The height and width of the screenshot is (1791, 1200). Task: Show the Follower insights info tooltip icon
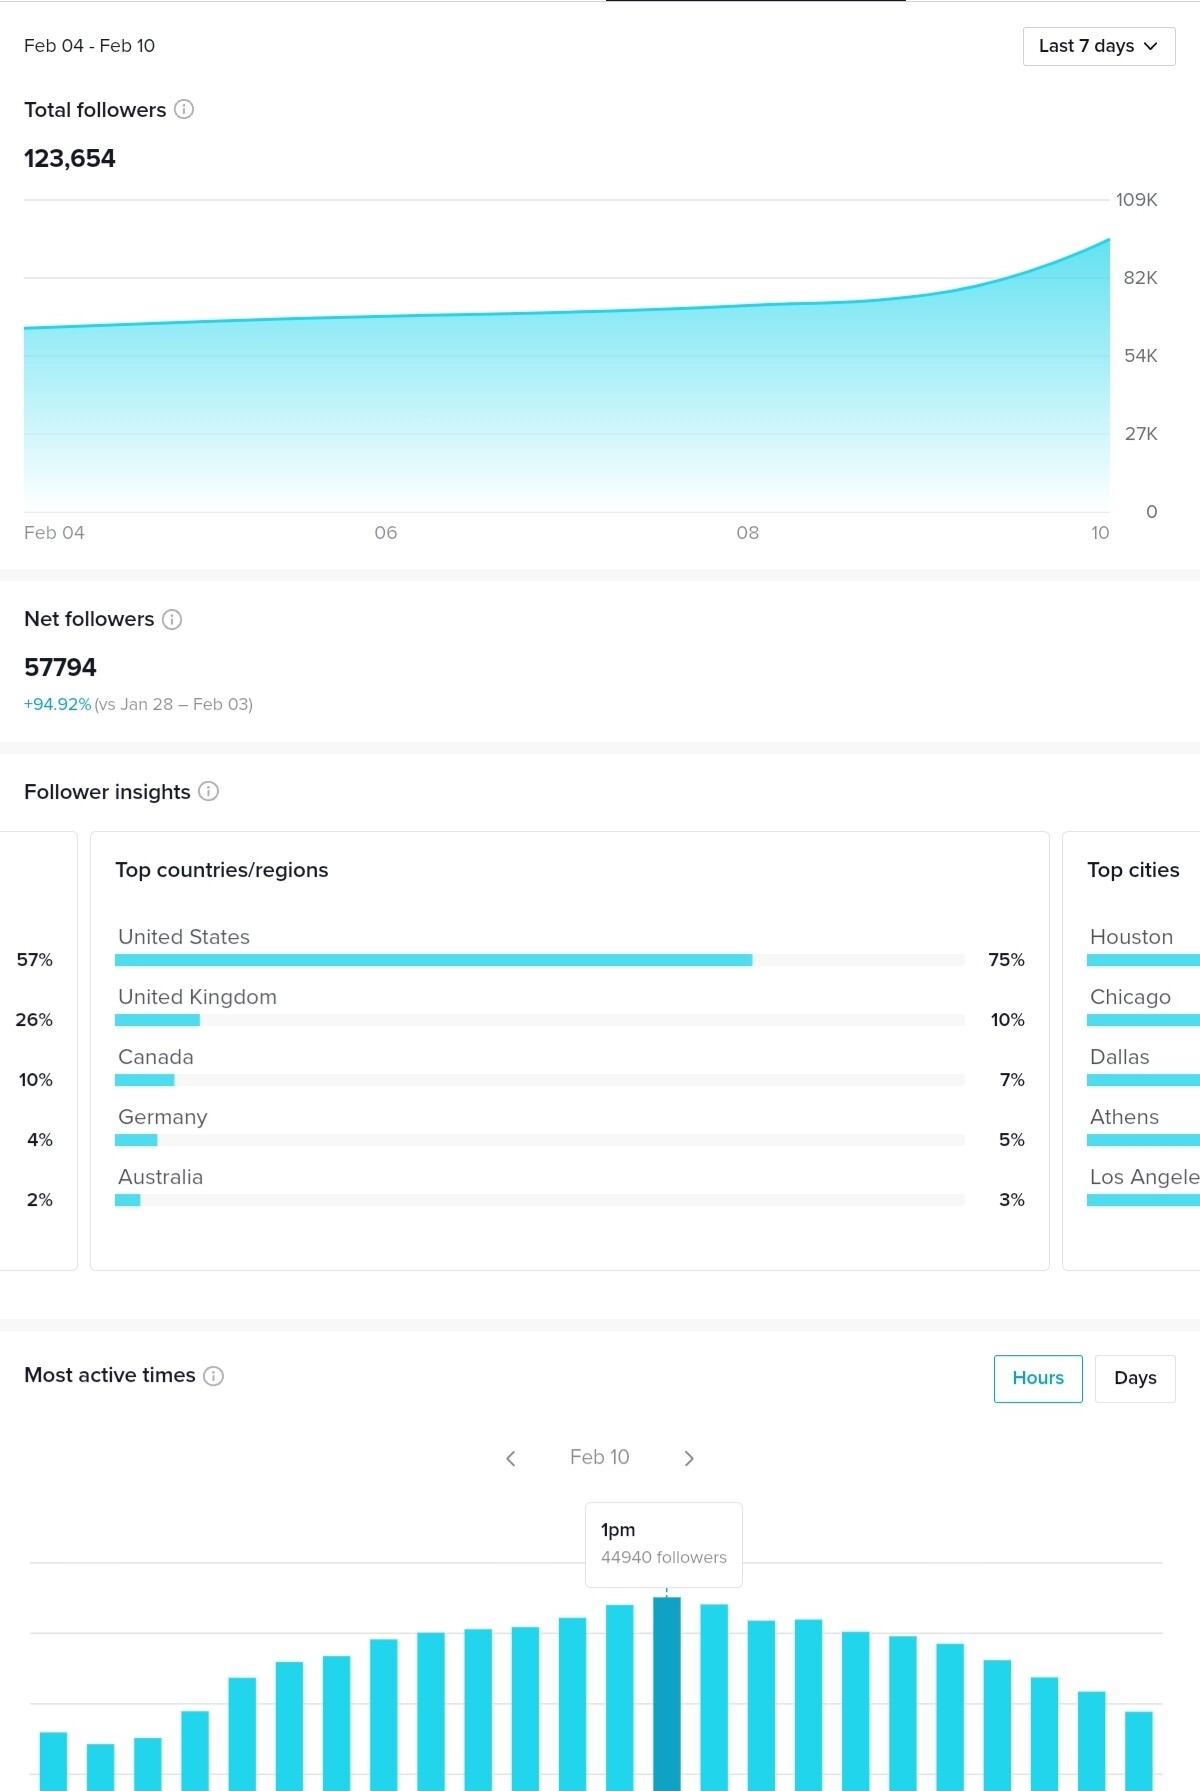[x=208, y=791]
